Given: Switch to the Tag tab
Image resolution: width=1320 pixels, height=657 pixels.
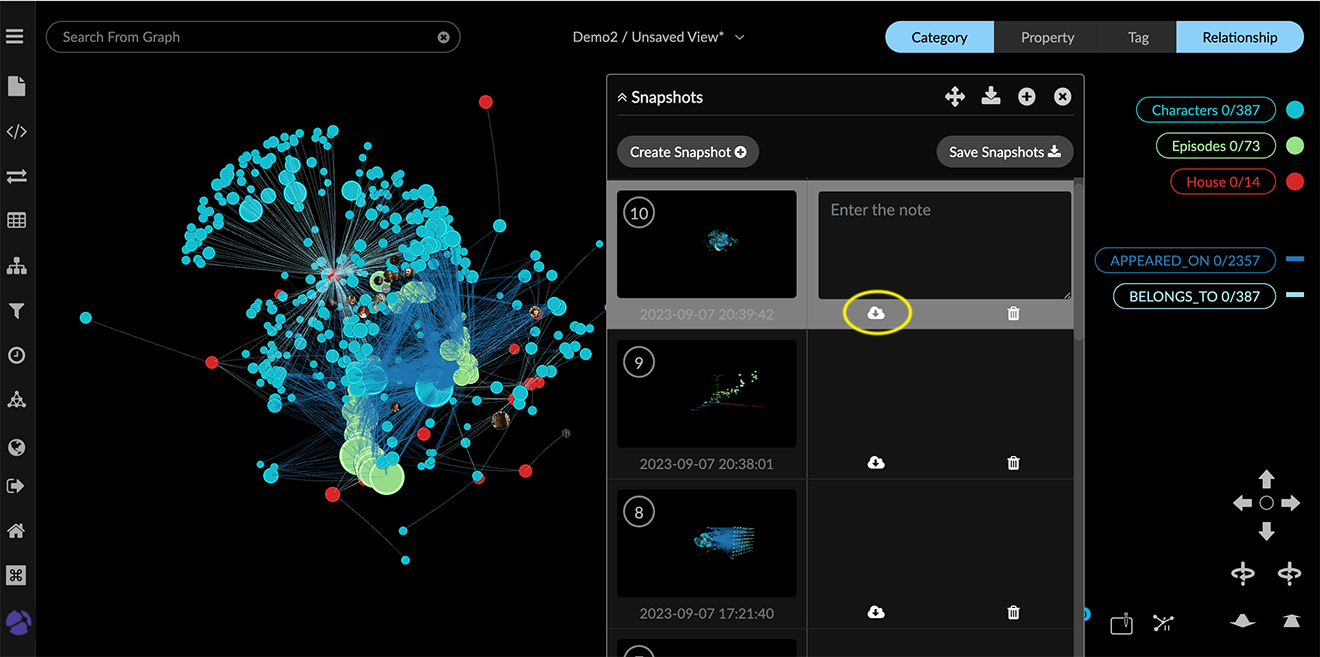Looking at the screenshot, I should (1138, 37).
